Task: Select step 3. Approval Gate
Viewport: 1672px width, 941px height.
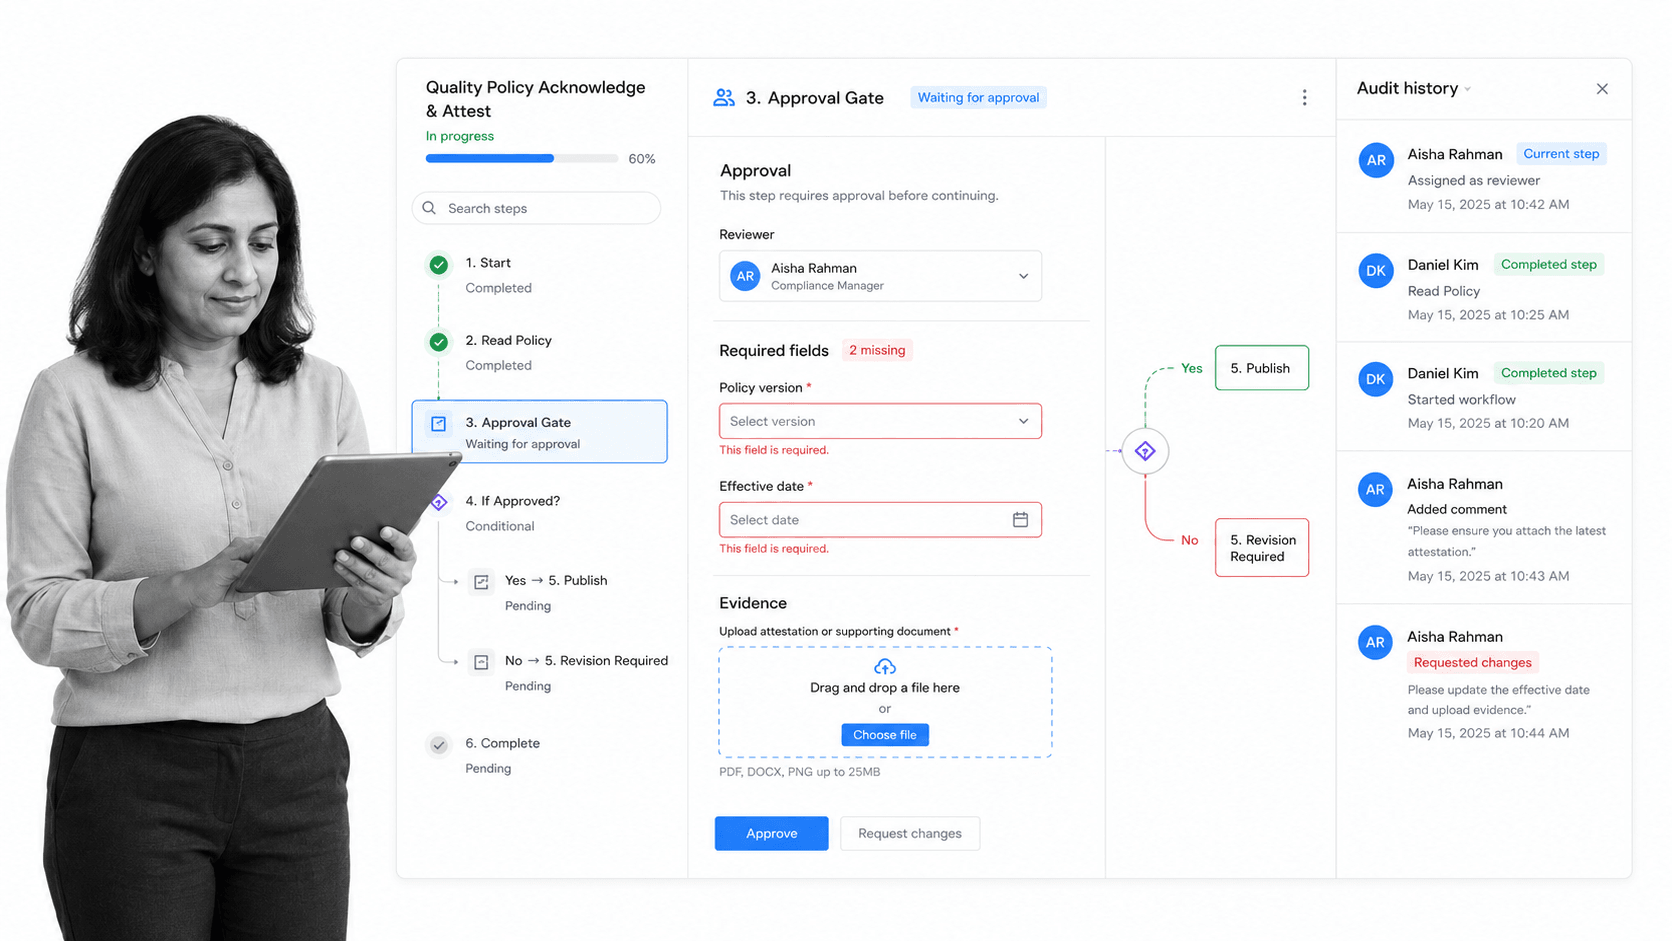Action: [x=540, y=432]
